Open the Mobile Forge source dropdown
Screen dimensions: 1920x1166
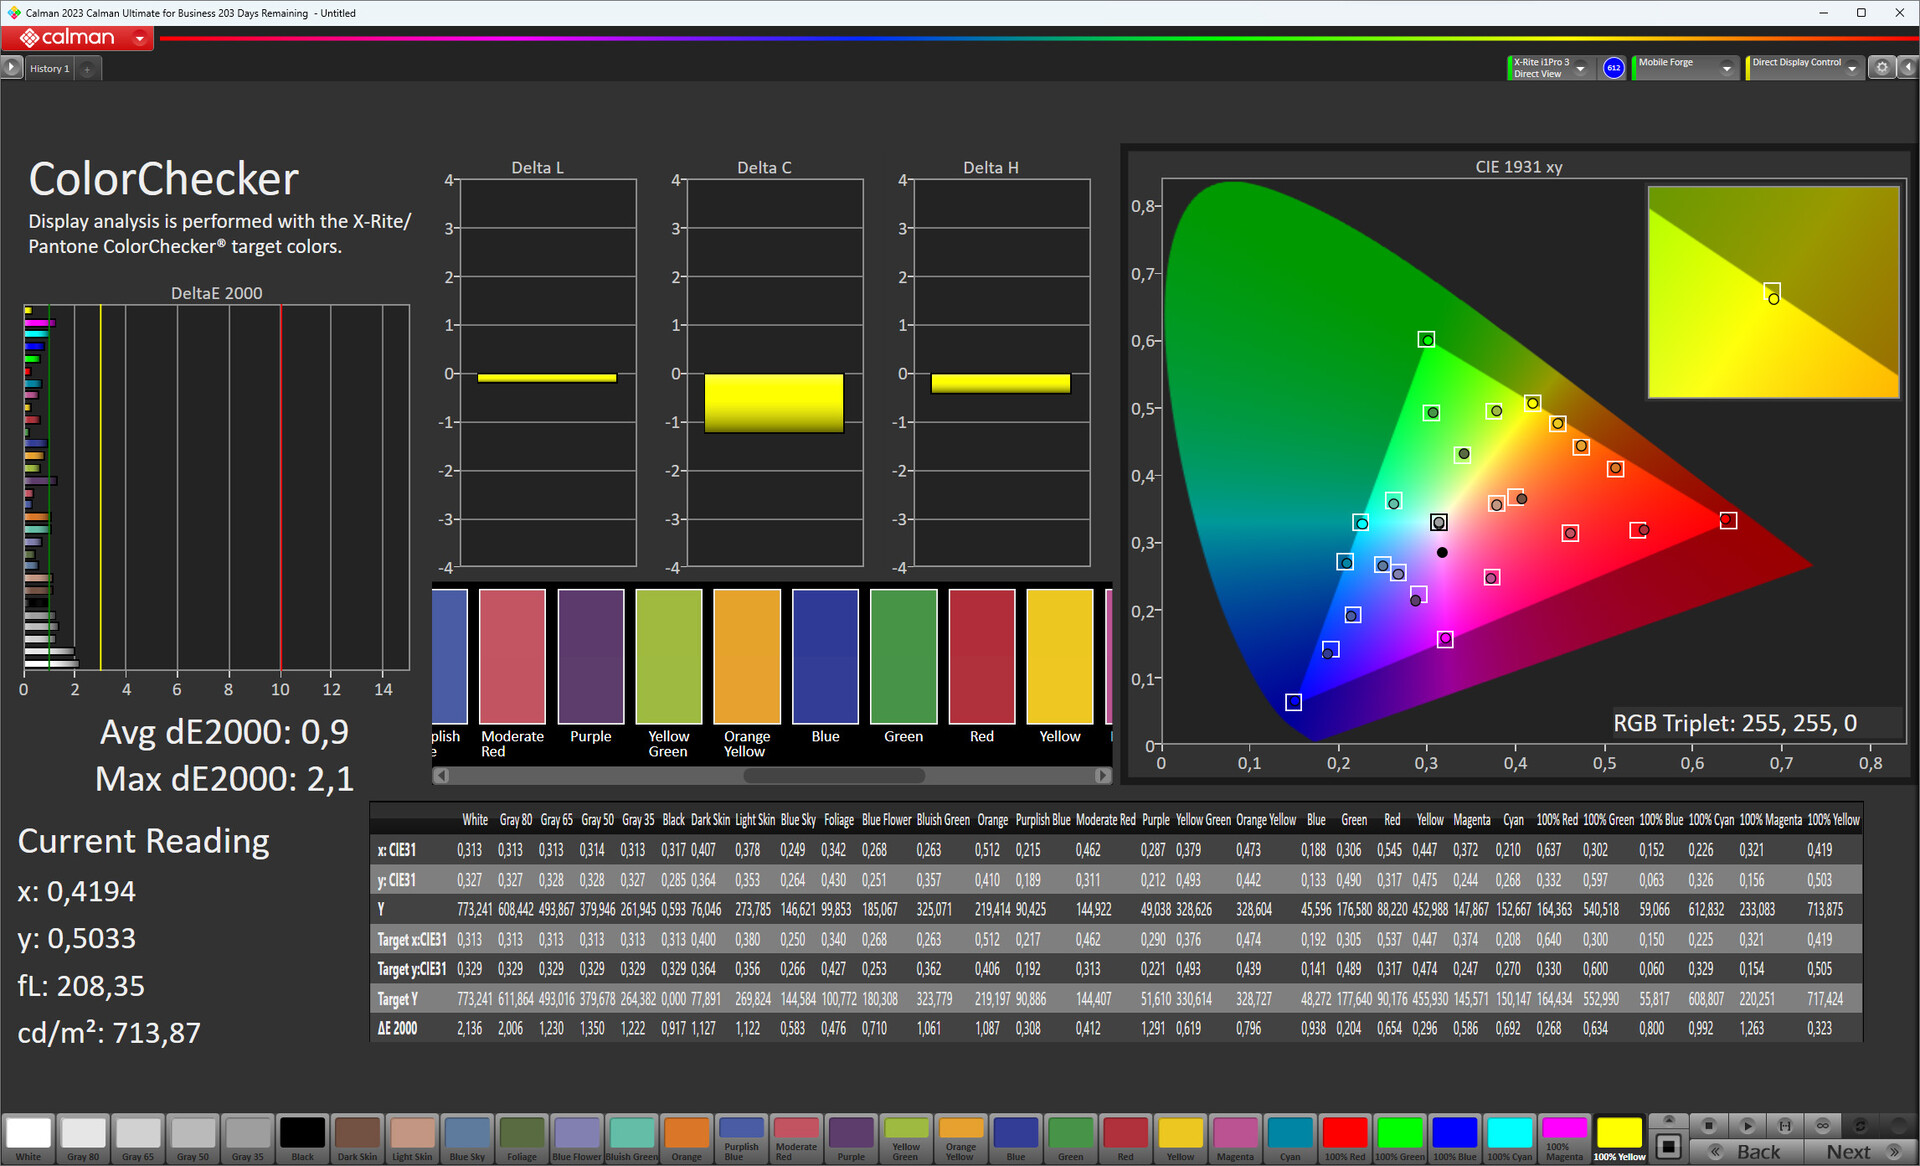tap(1726, 68)
